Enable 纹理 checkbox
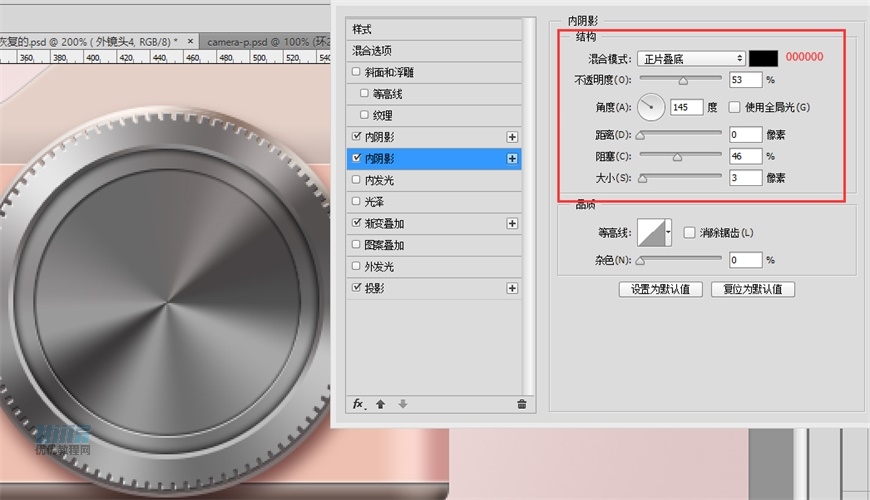 [x=364, y=115]
